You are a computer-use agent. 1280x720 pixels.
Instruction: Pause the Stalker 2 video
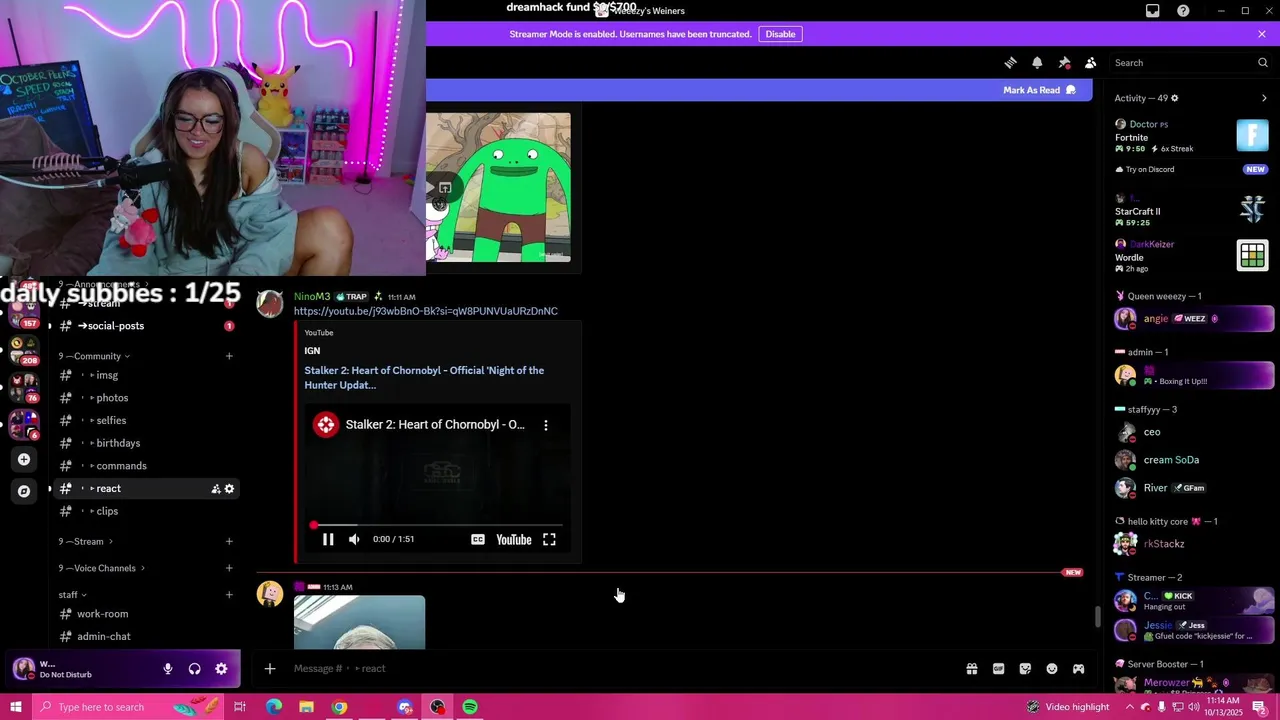(328, 540)
